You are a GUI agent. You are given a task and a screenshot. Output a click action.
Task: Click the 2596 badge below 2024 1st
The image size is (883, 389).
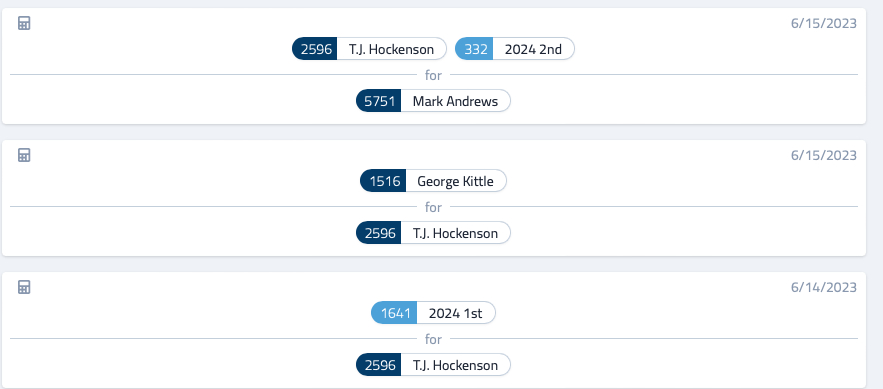coord(379,365)
